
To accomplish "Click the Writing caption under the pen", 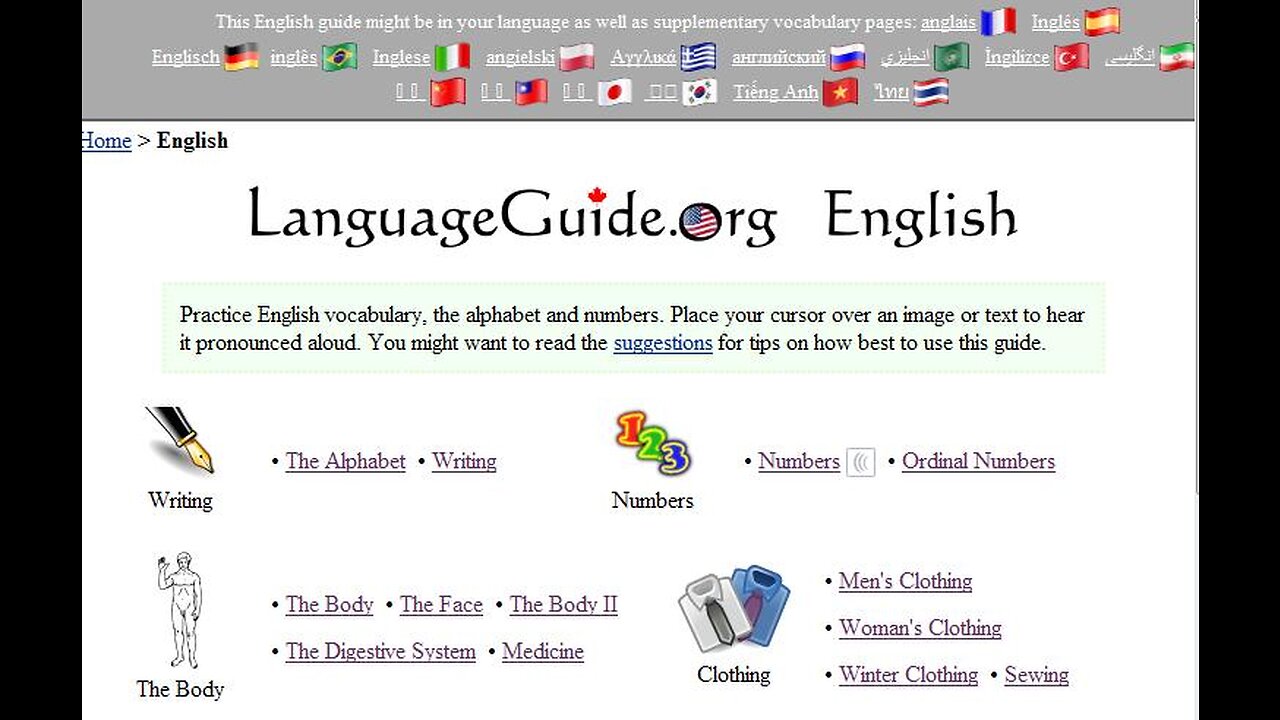I will [180, 500].
